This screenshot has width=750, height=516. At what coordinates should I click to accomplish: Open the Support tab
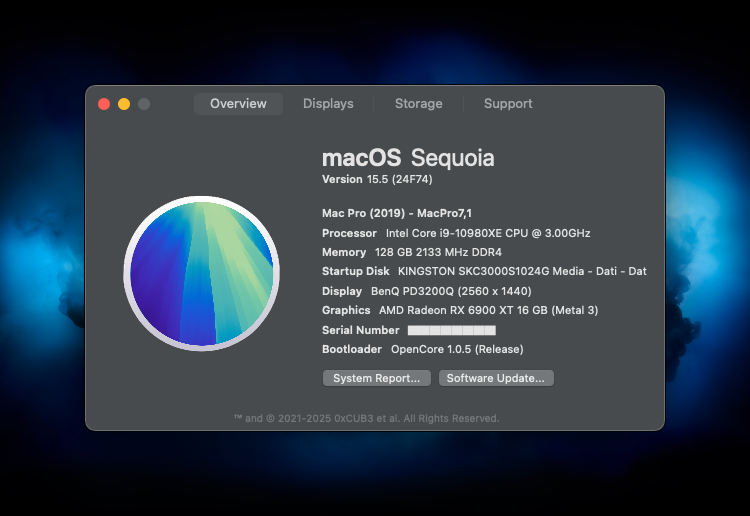click(x=508, y=104)
